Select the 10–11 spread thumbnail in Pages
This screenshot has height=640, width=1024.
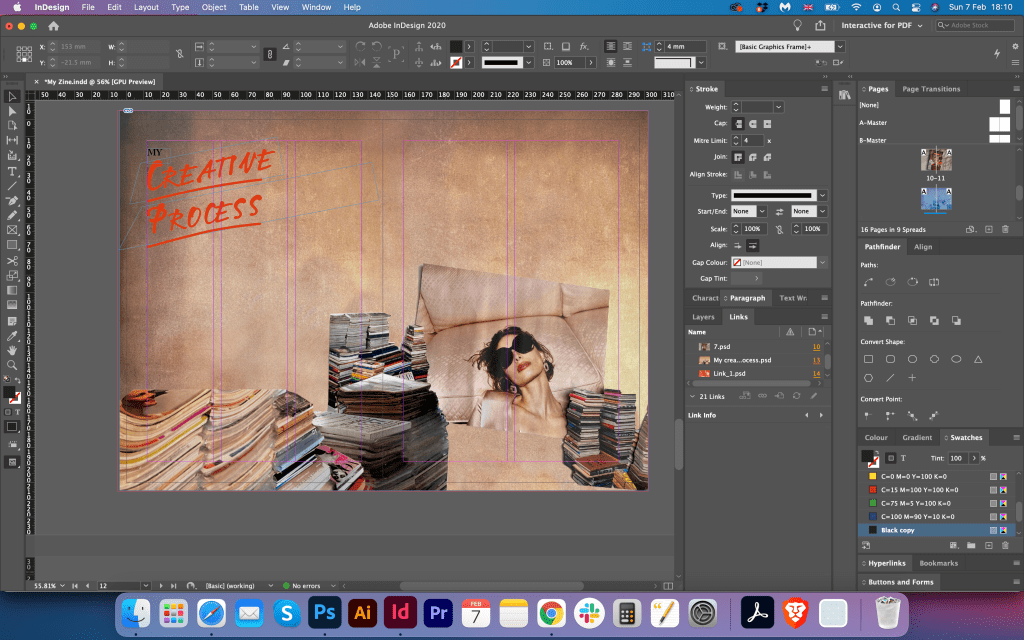[x=936, y=159]
